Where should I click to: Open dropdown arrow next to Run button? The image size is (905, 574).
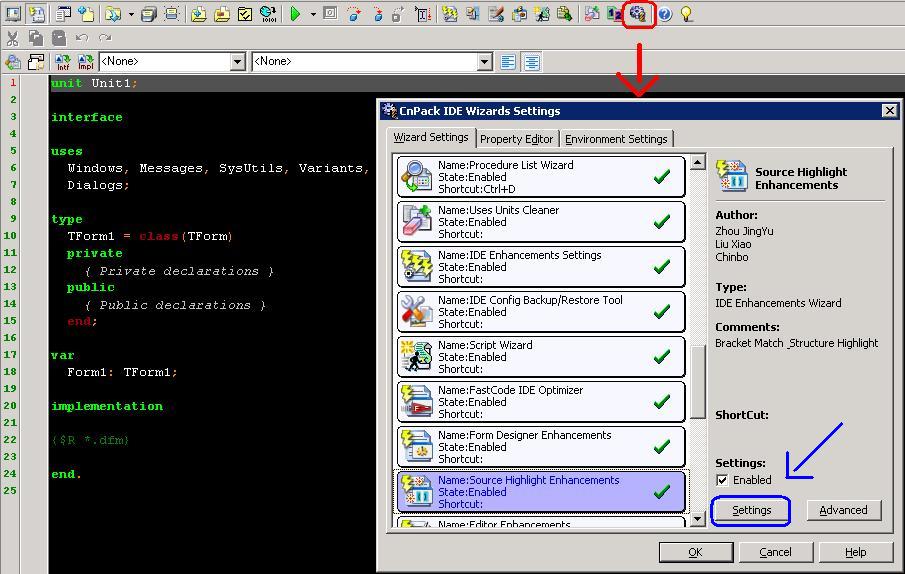coord(313,14)
